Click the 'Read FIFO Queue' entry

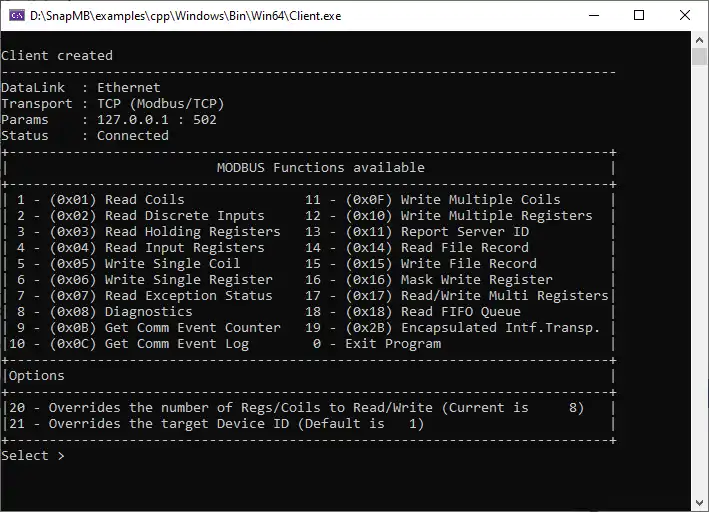[x=460, y=312]
